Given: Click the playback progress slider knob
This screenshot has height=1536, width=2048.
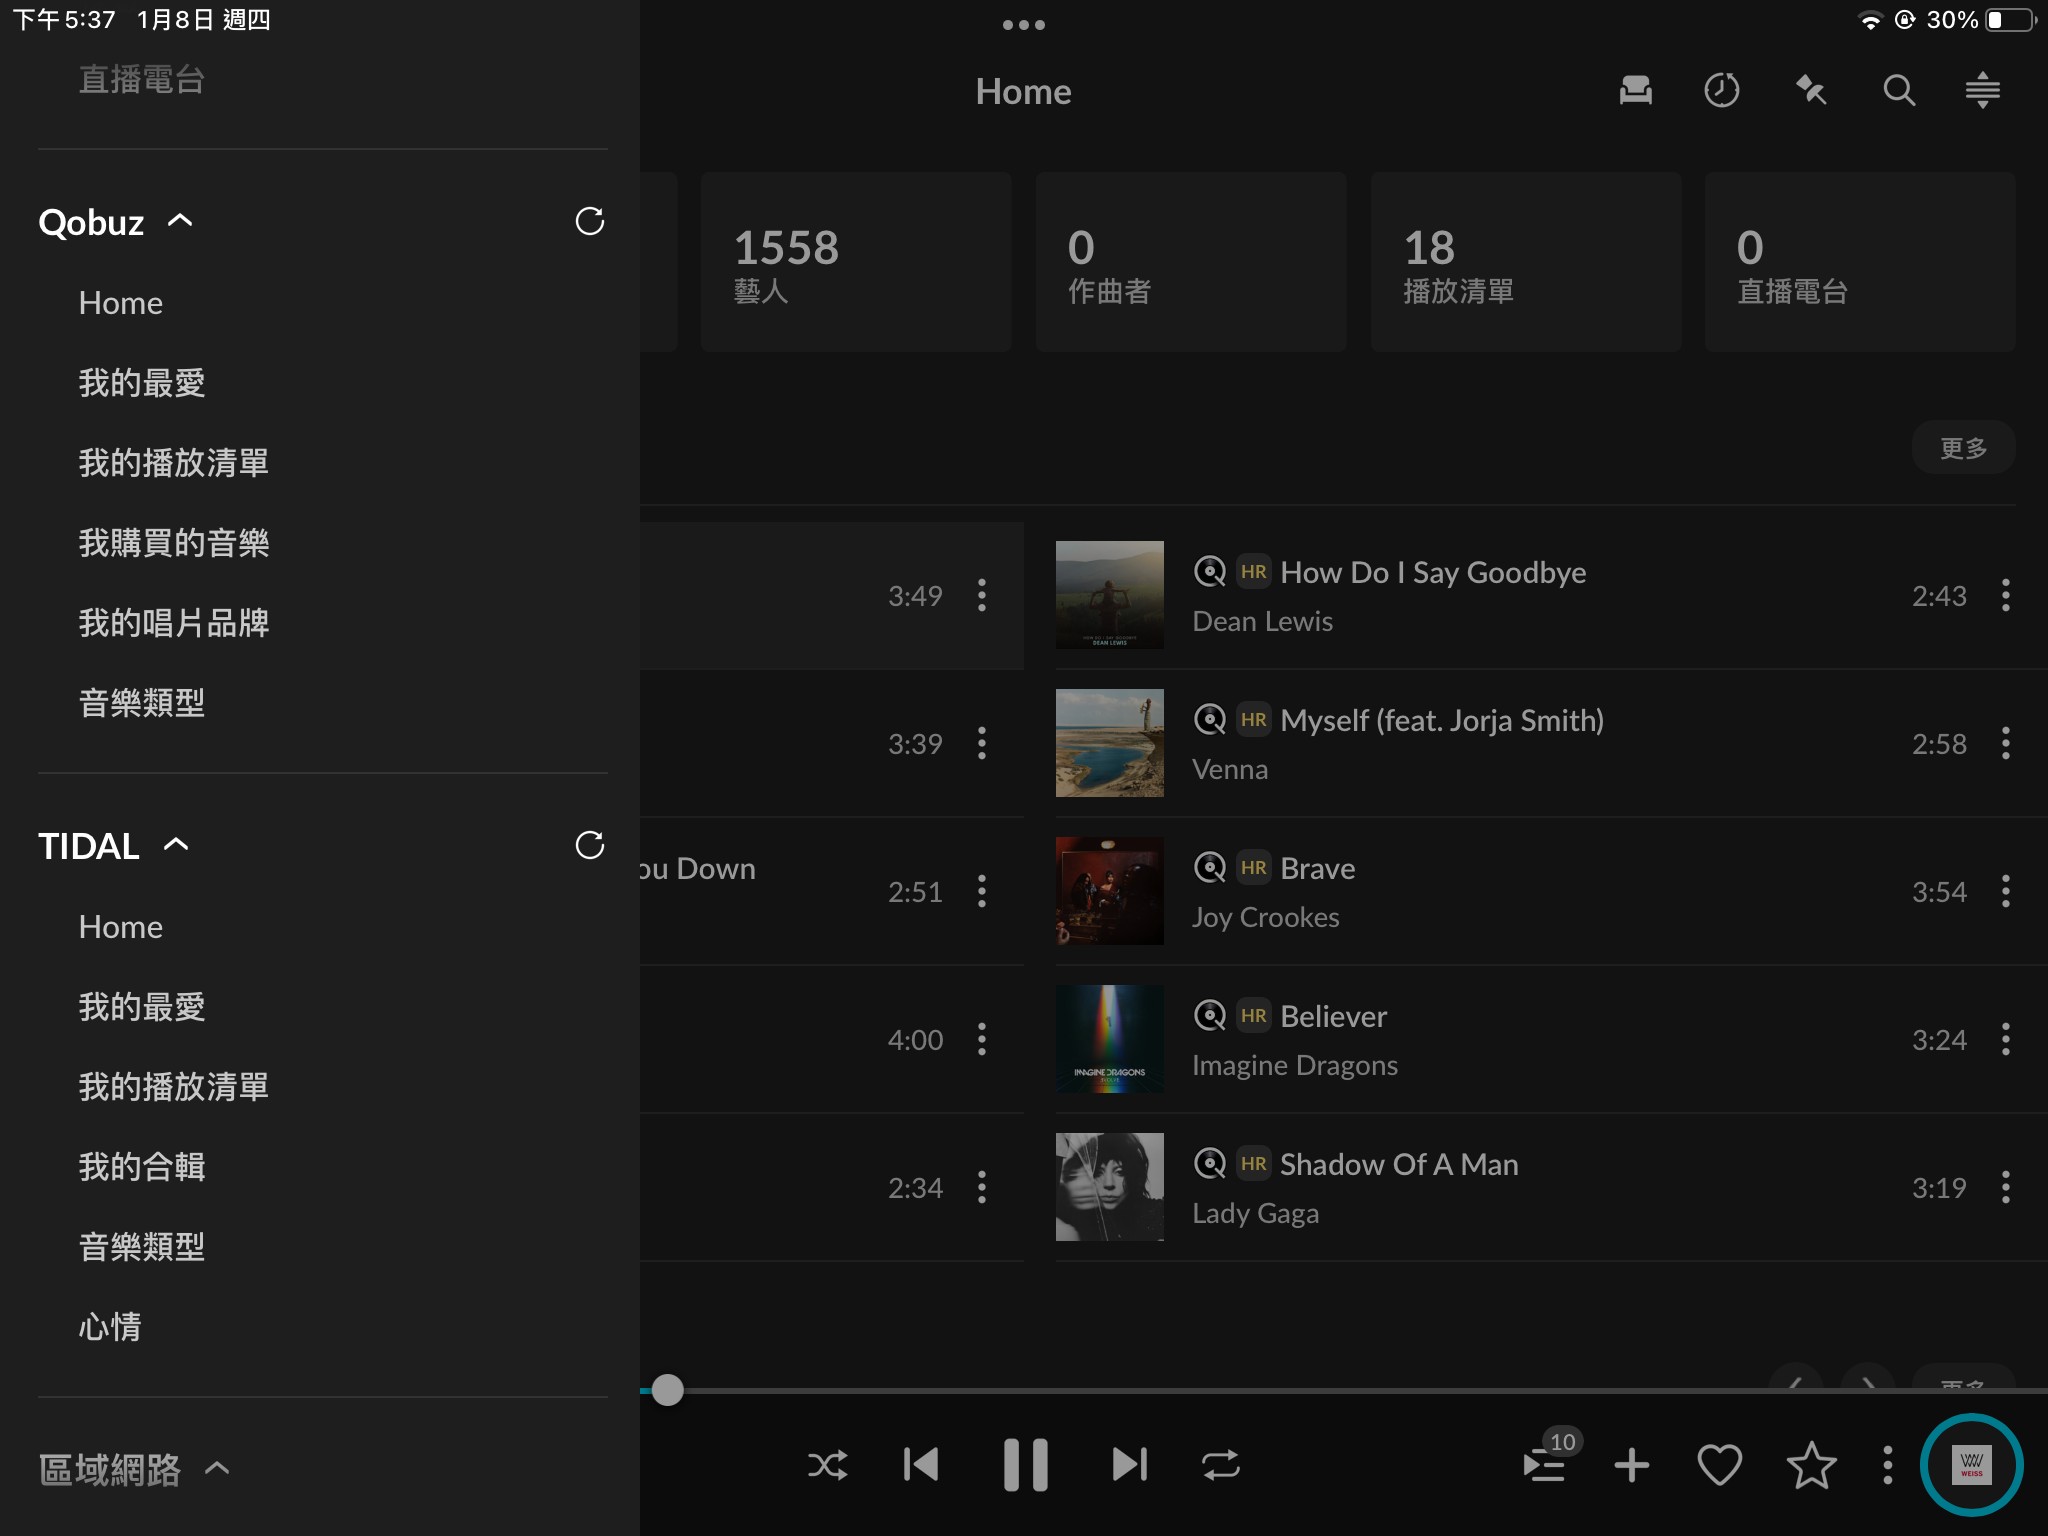Looking at the screenshot, I should tap(667, 1390).
